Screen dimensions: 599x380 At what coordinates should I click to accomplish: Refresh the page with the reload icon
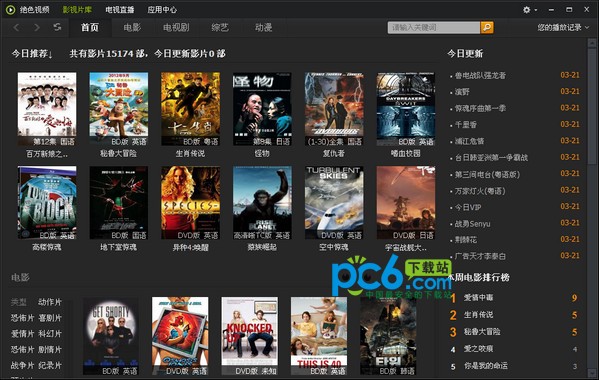point(57,27)
